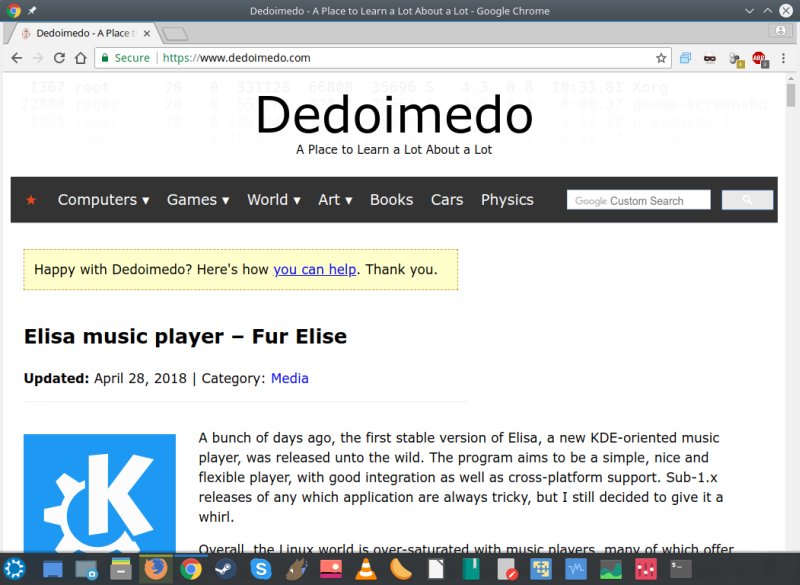The height and width of the screenshot is (585, 800).
Task: Expand the Art menu
Action: coord(335,200)
